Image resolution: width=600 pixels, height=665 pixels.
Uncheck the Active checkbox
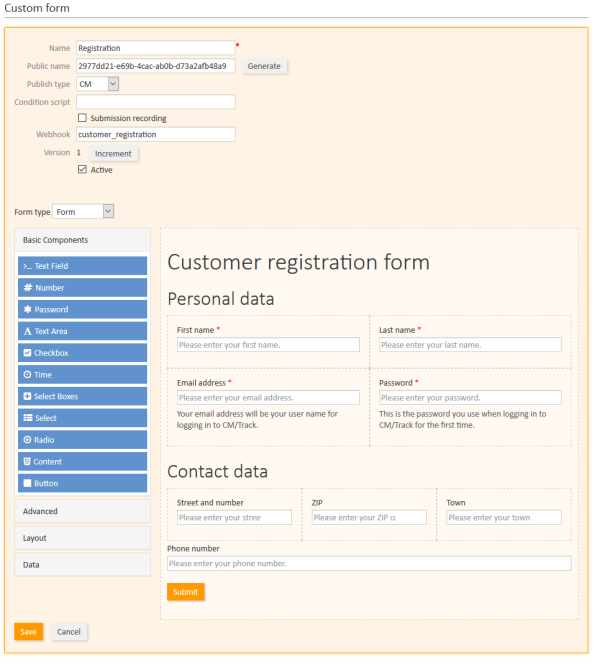[x=82, y=170]
